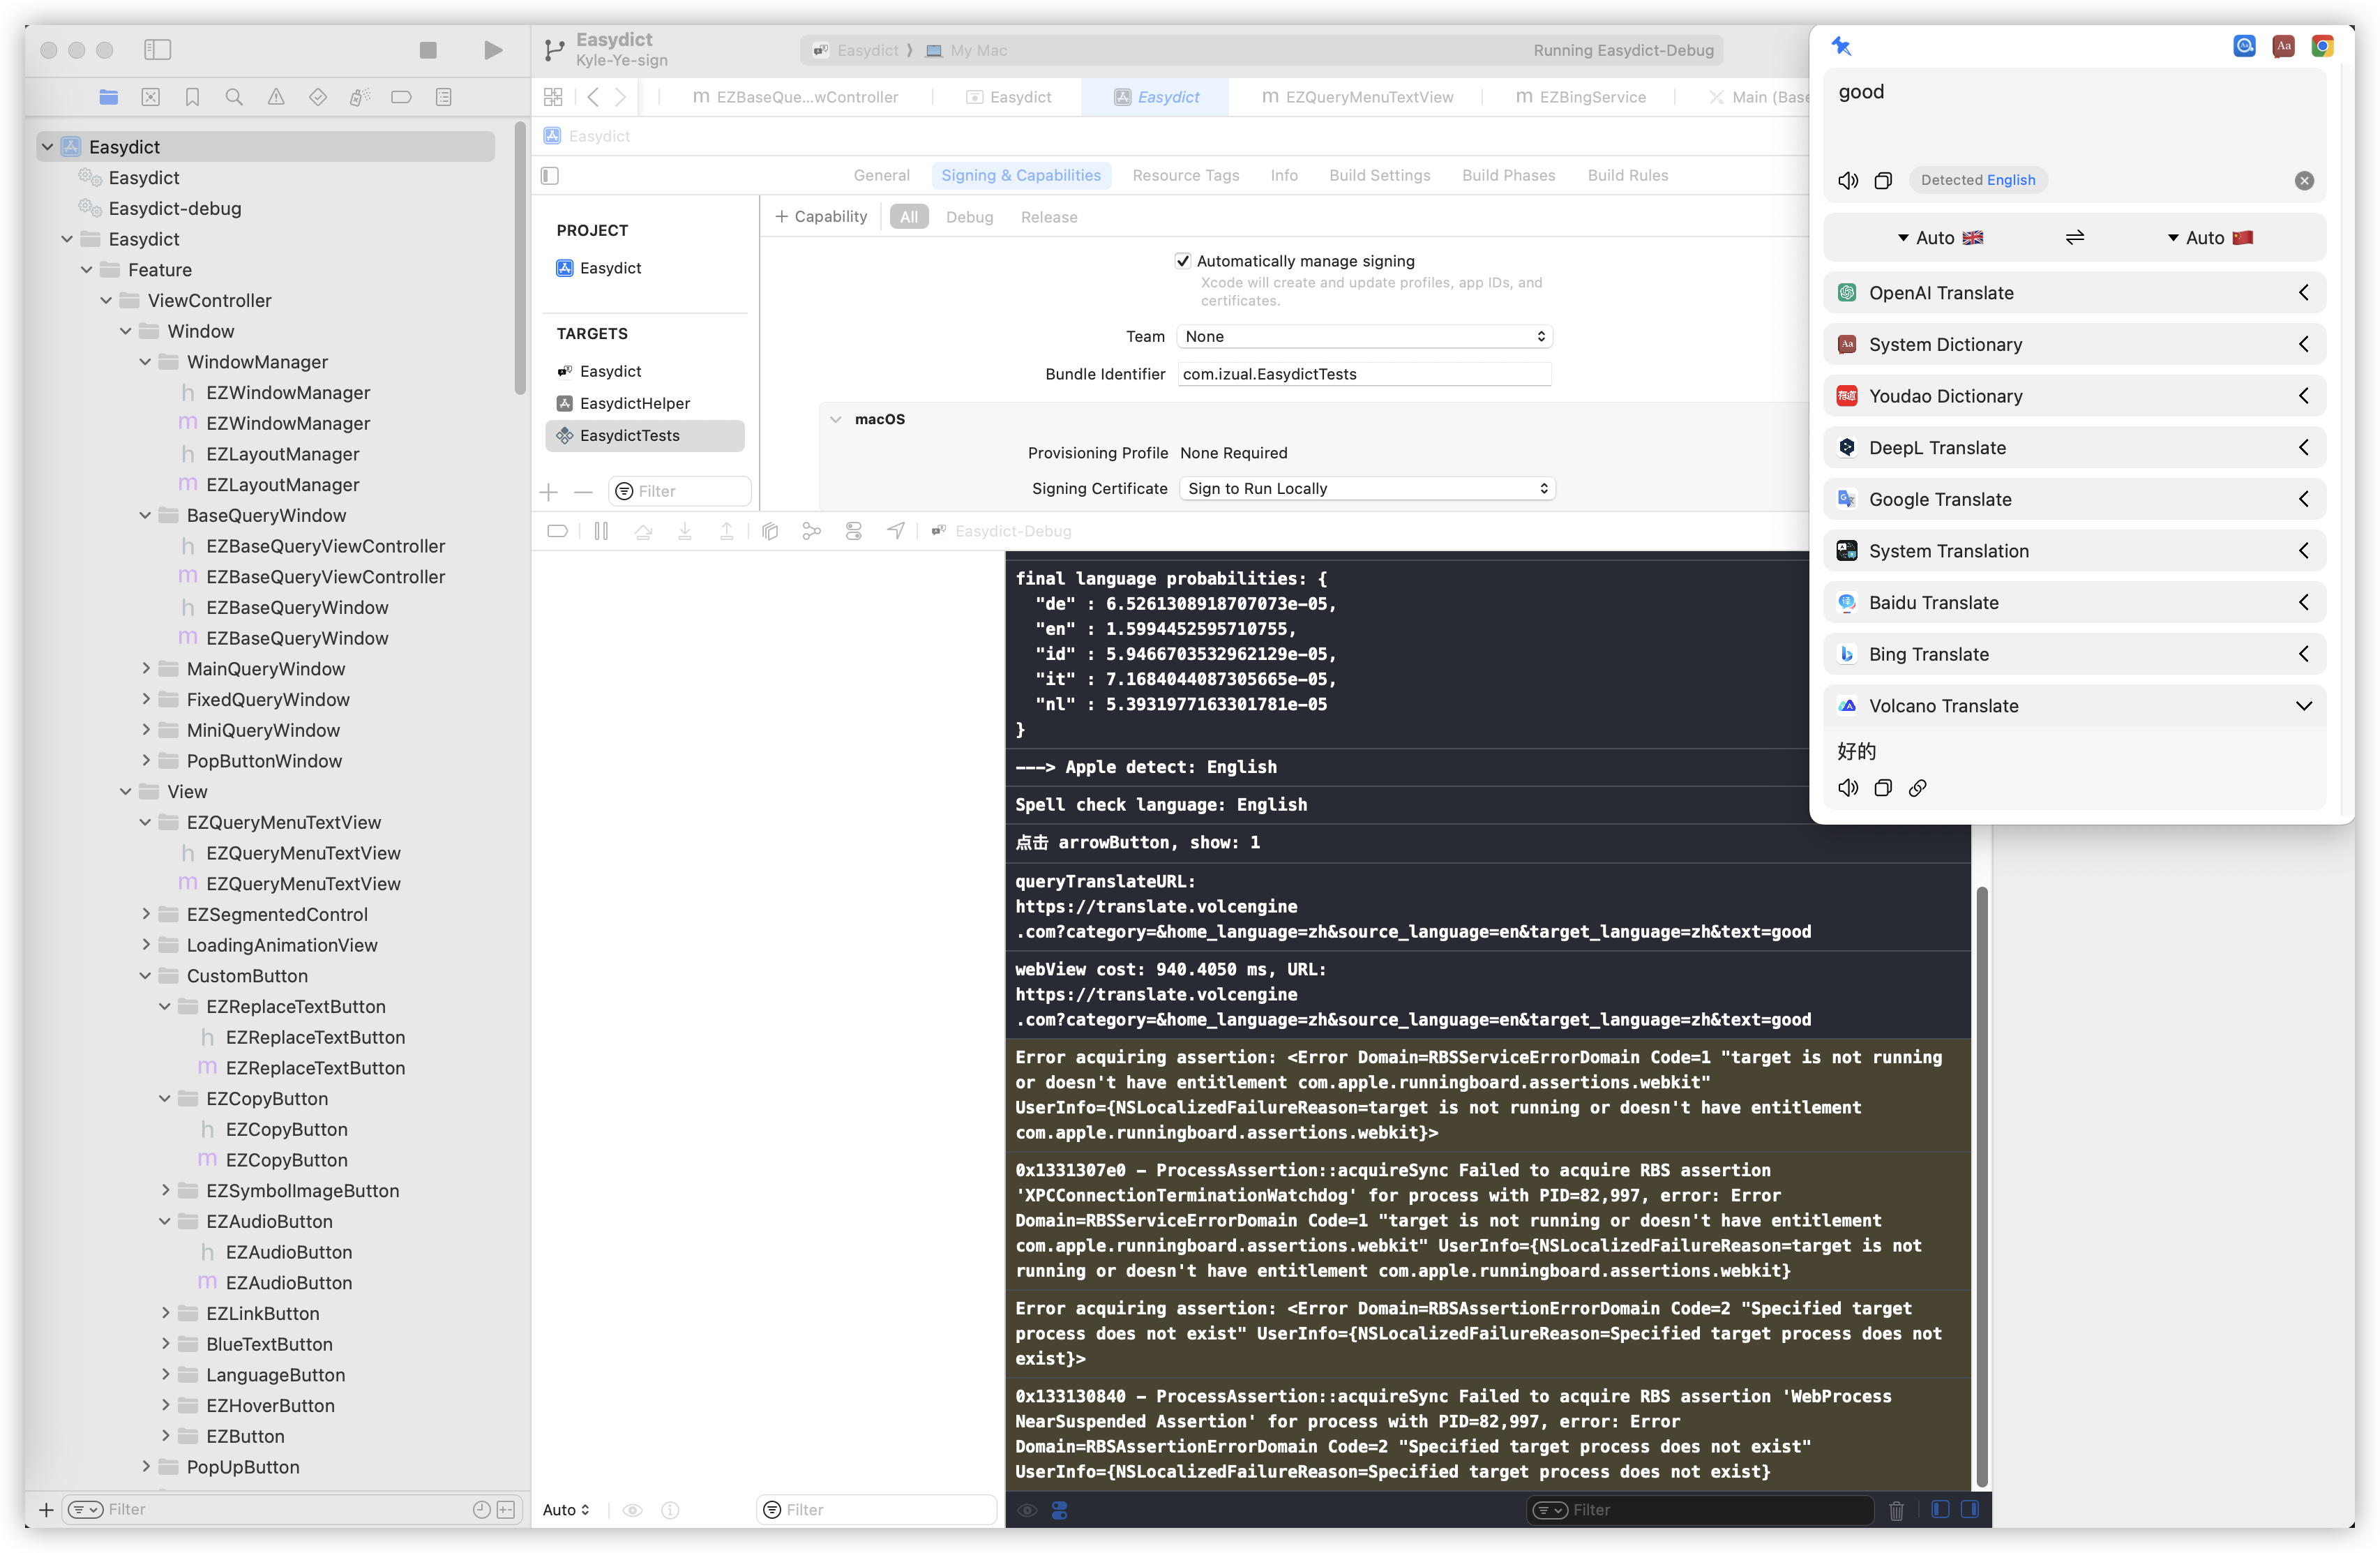
Task: Clear console with the trash icon
Action: pos(1896,1510)
